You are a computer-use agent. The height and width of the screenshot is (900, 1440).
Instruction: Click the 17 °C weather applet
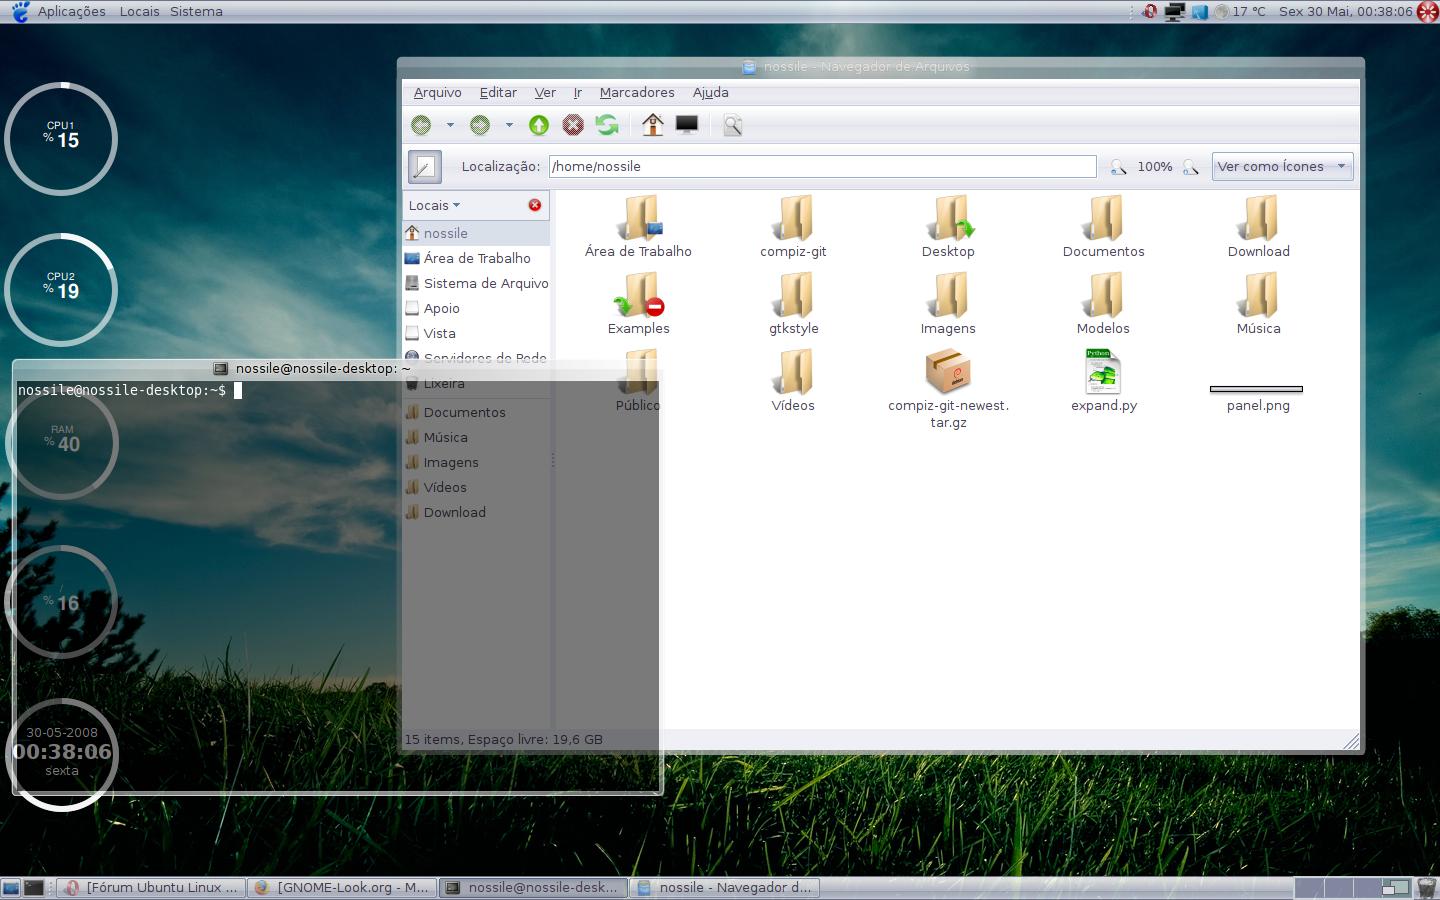1238,12
